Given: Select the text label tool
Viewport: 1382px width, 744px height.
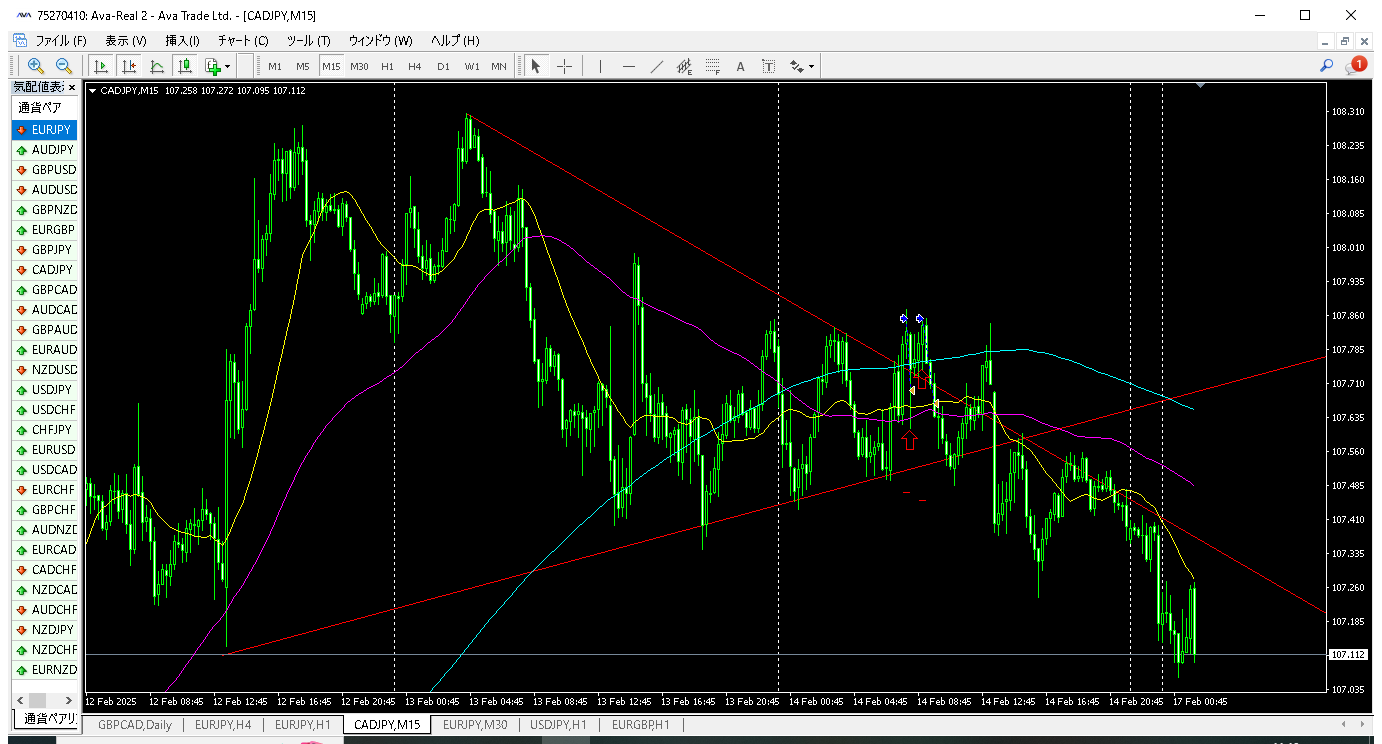Looking at the screenshot, I should tap(768, 66).
